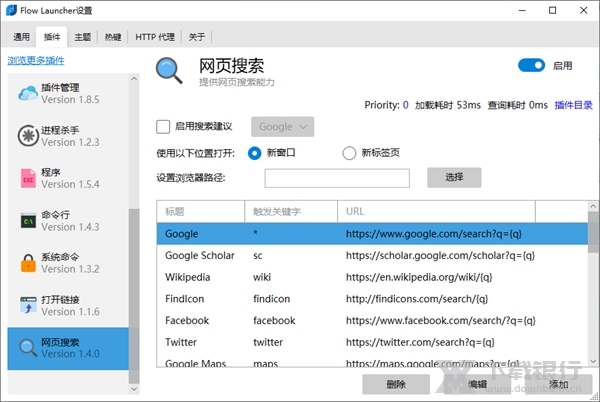
Task: Click plugin list scrollbar down arrow
Action: pyautogui.click(x=134, y=389)
